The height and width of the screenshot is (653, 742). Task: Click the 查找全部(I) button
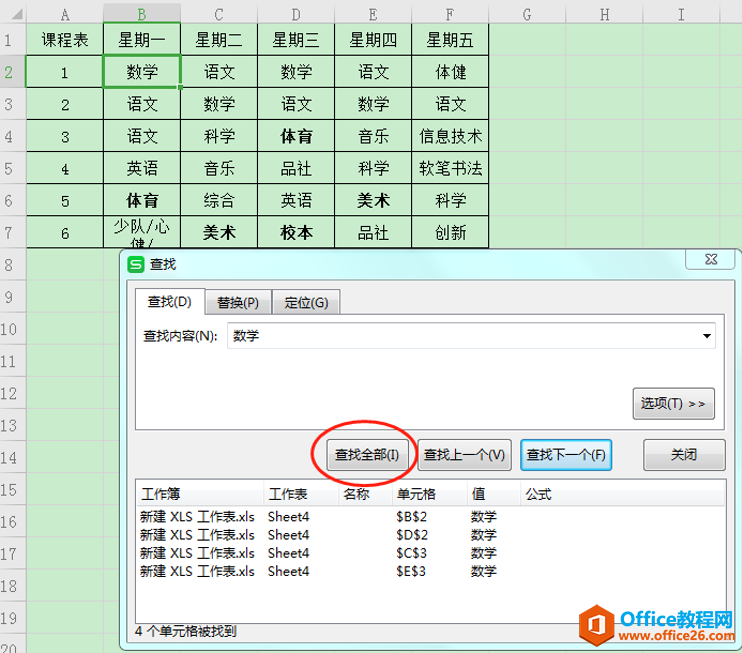point(367,455)
